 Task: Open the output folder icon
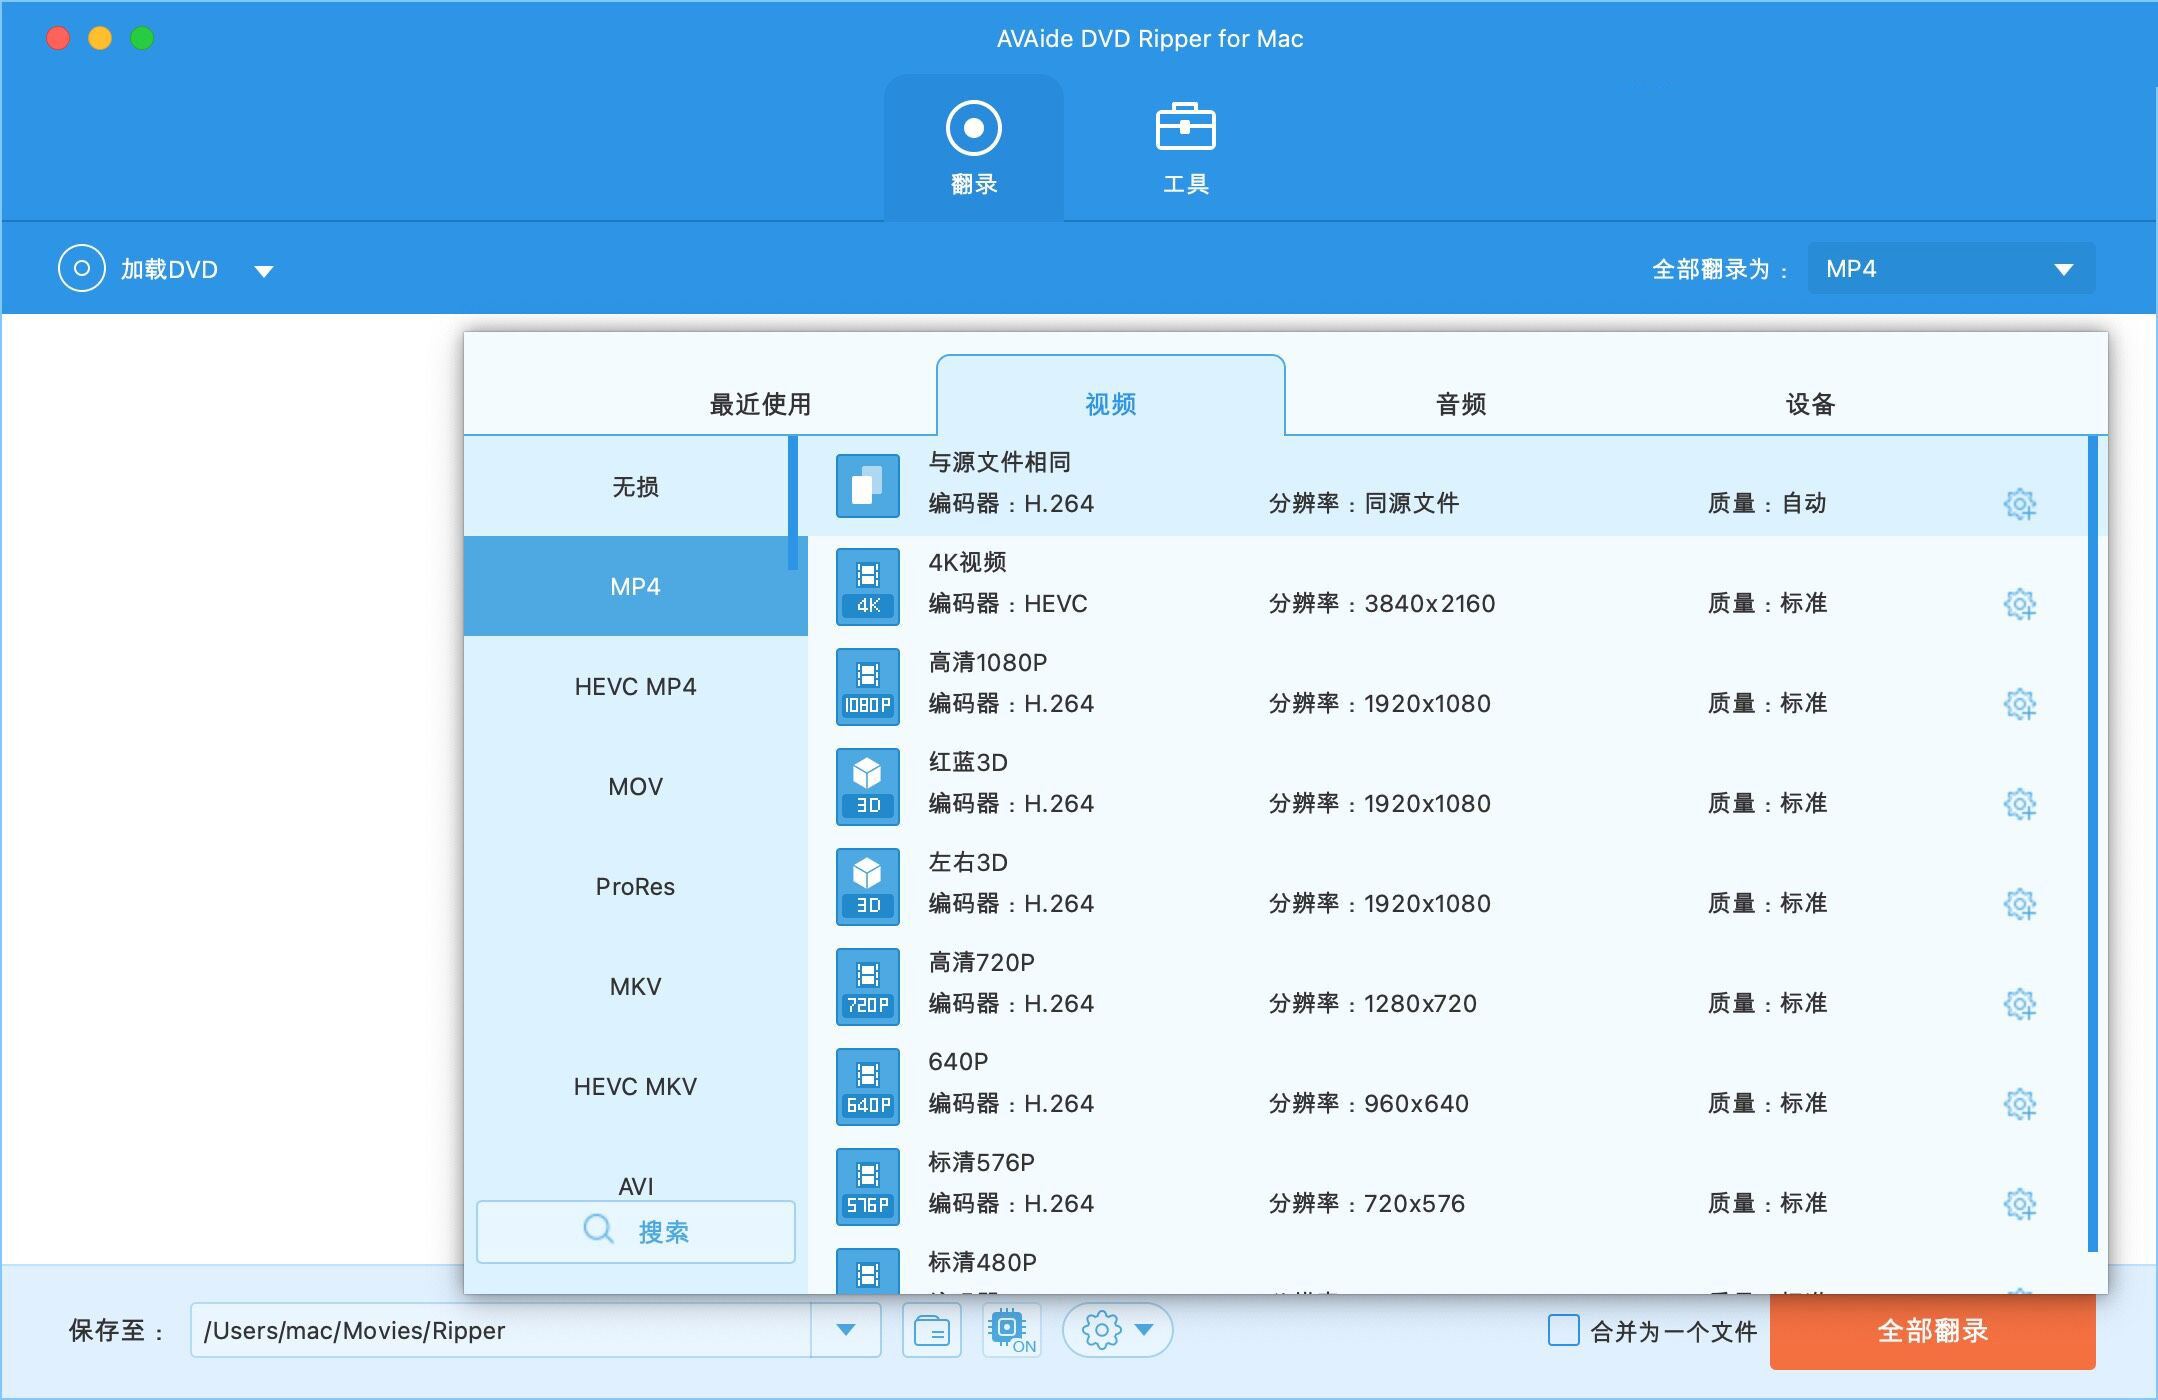(932, 1330)
